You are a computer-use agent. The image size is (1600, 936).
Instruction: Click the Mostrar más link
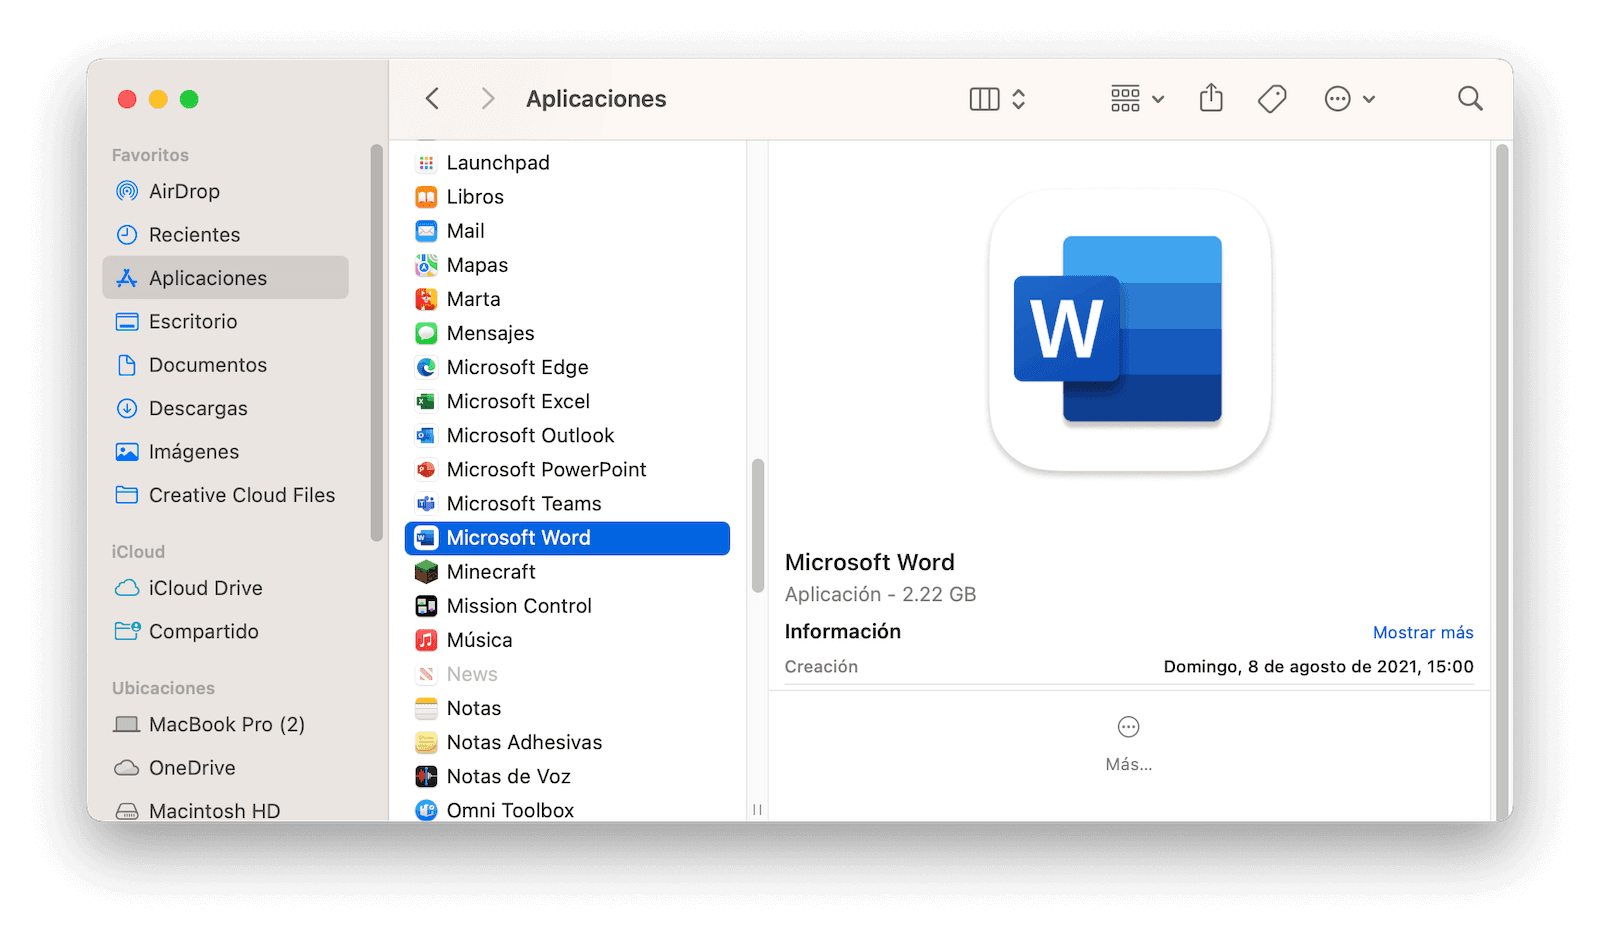(x=1423, y=632)
